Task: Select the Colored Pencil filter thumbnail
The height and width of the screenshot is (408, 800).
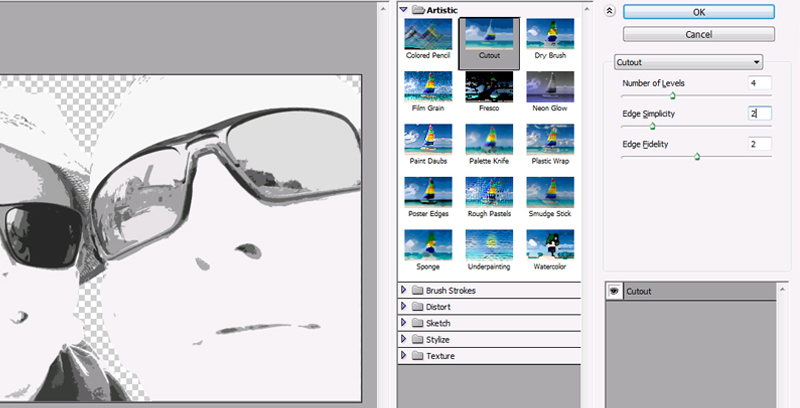Action: tap(428, 35)
